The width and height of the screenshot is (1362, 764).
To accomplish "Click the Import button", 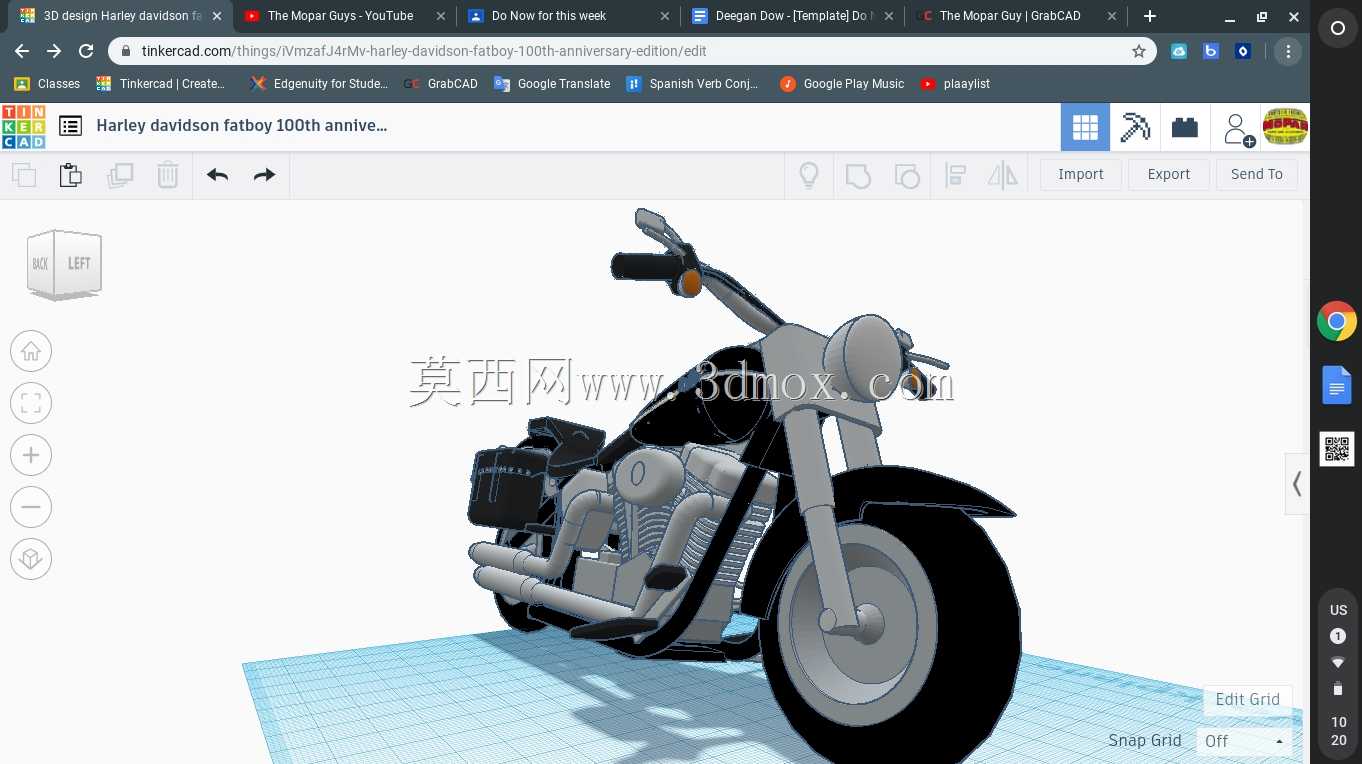I will coord(1081,174).
